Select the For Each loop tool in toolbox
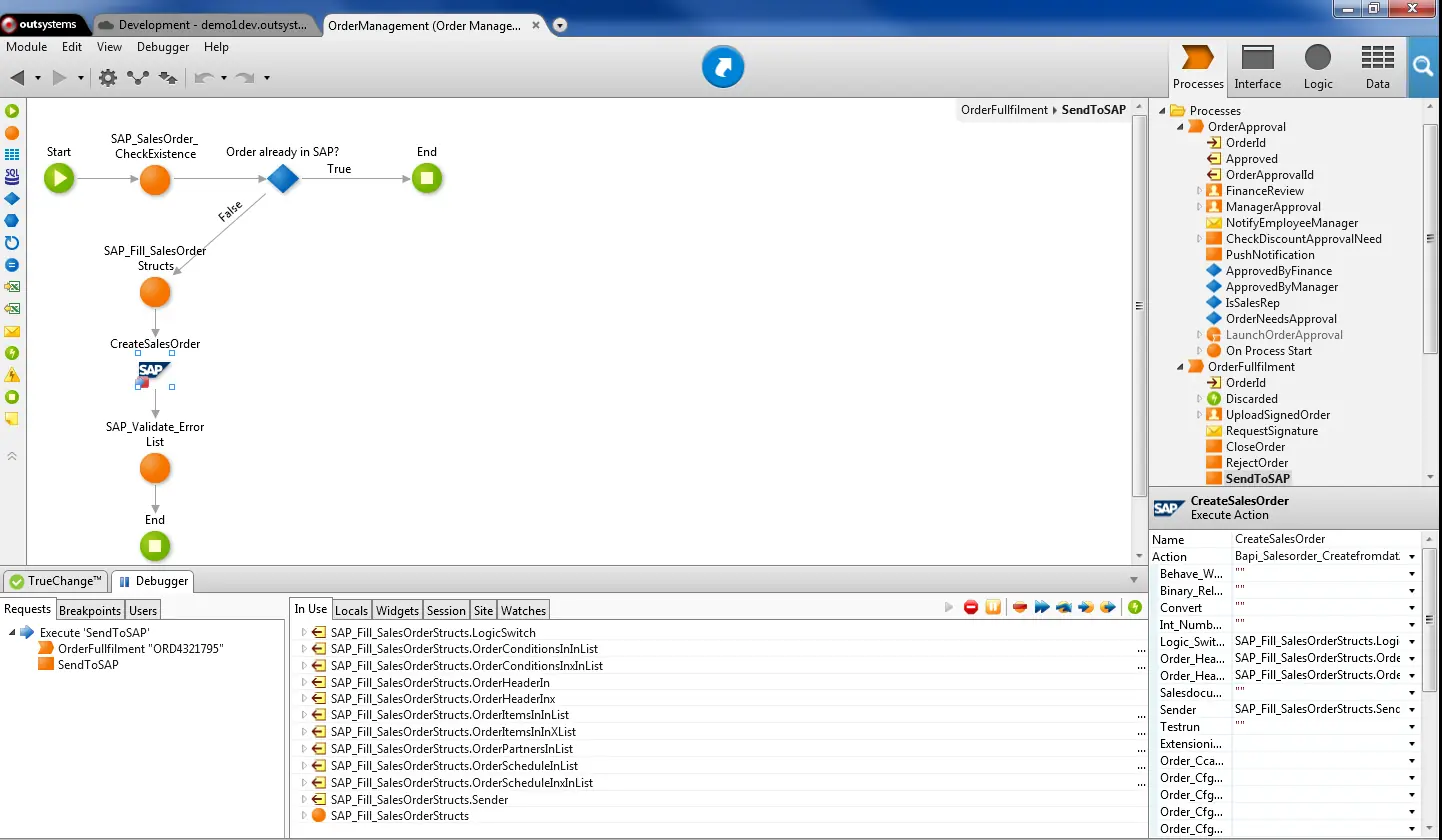1442x840 pixels. click(x=12, y=243)
